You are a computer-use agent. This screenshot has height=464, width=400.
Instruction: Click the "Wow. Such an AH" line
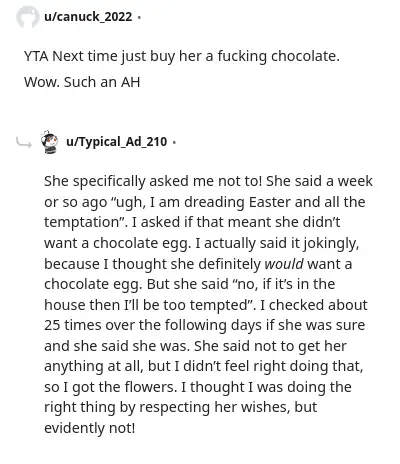pos(82,82)
